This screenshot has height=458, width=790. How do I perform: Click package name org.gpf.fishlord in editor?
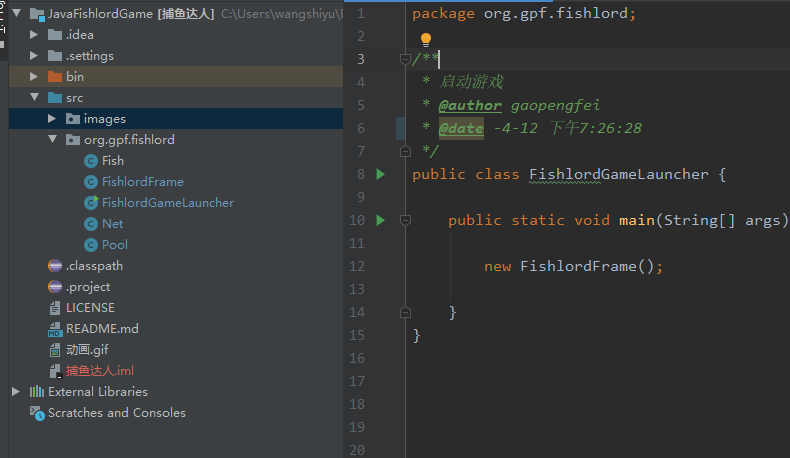[556, 14]
